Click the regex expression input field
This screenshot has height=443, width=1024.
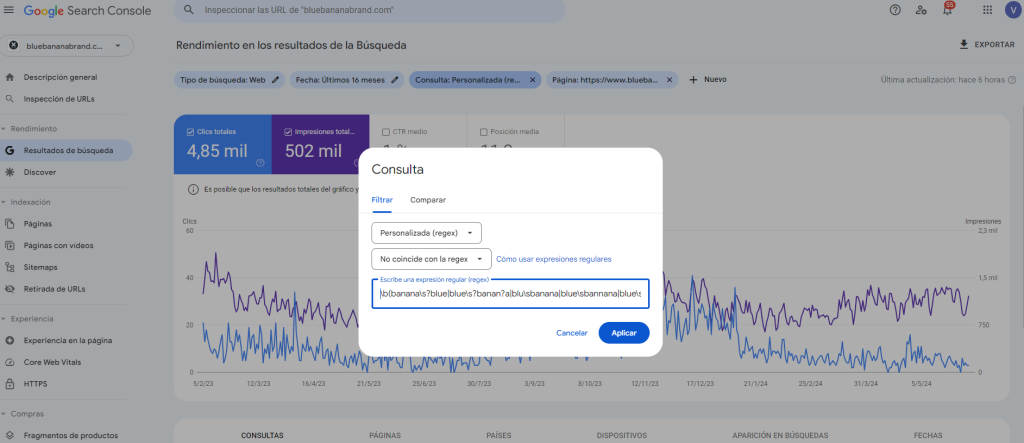[510, 295]
